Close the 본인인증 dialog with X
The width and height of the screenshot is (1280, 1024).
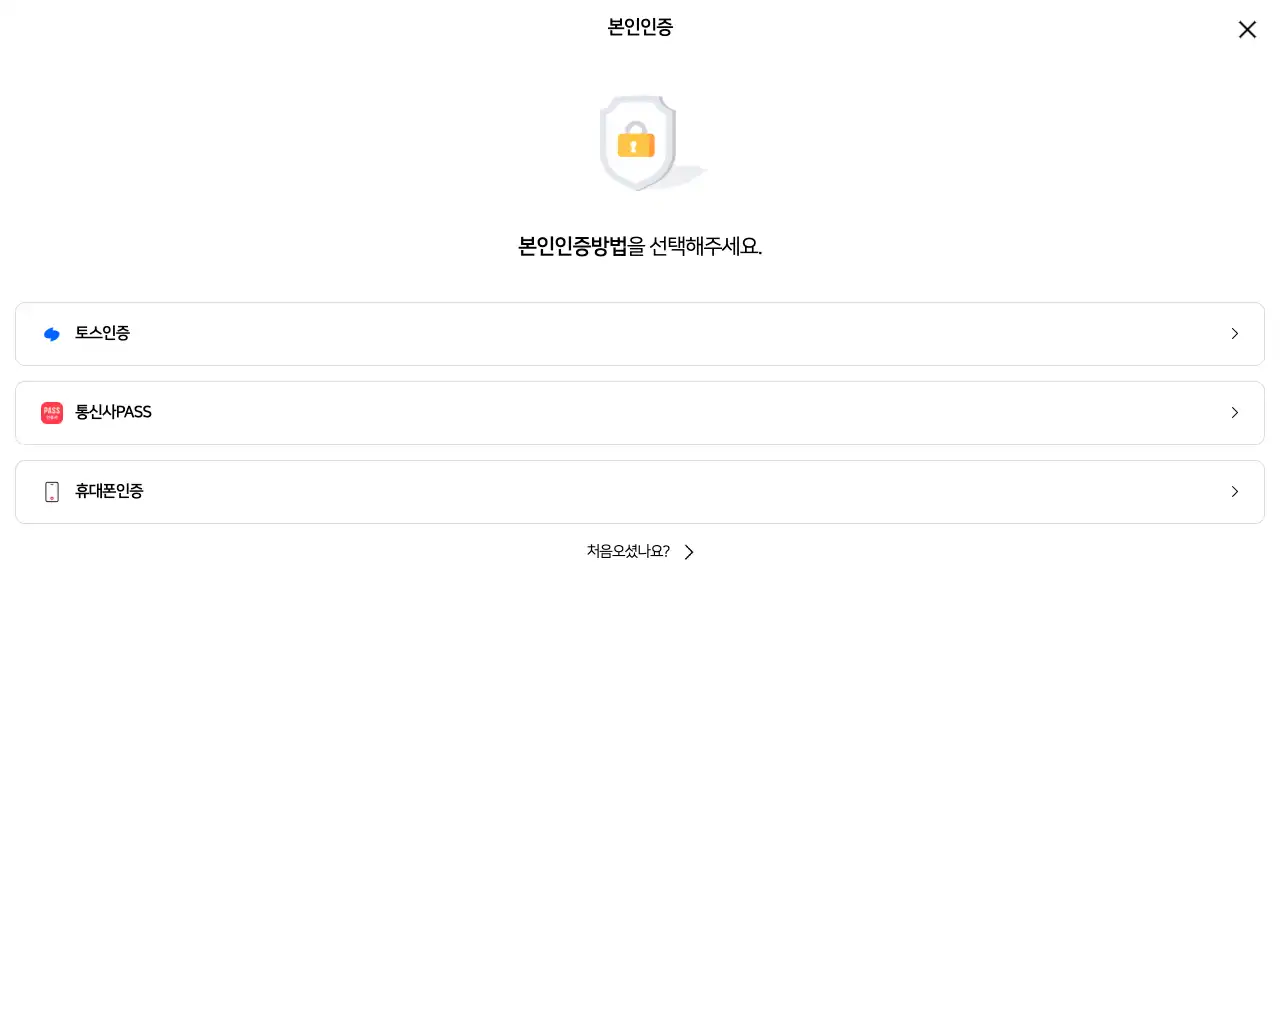[1247, 30]
